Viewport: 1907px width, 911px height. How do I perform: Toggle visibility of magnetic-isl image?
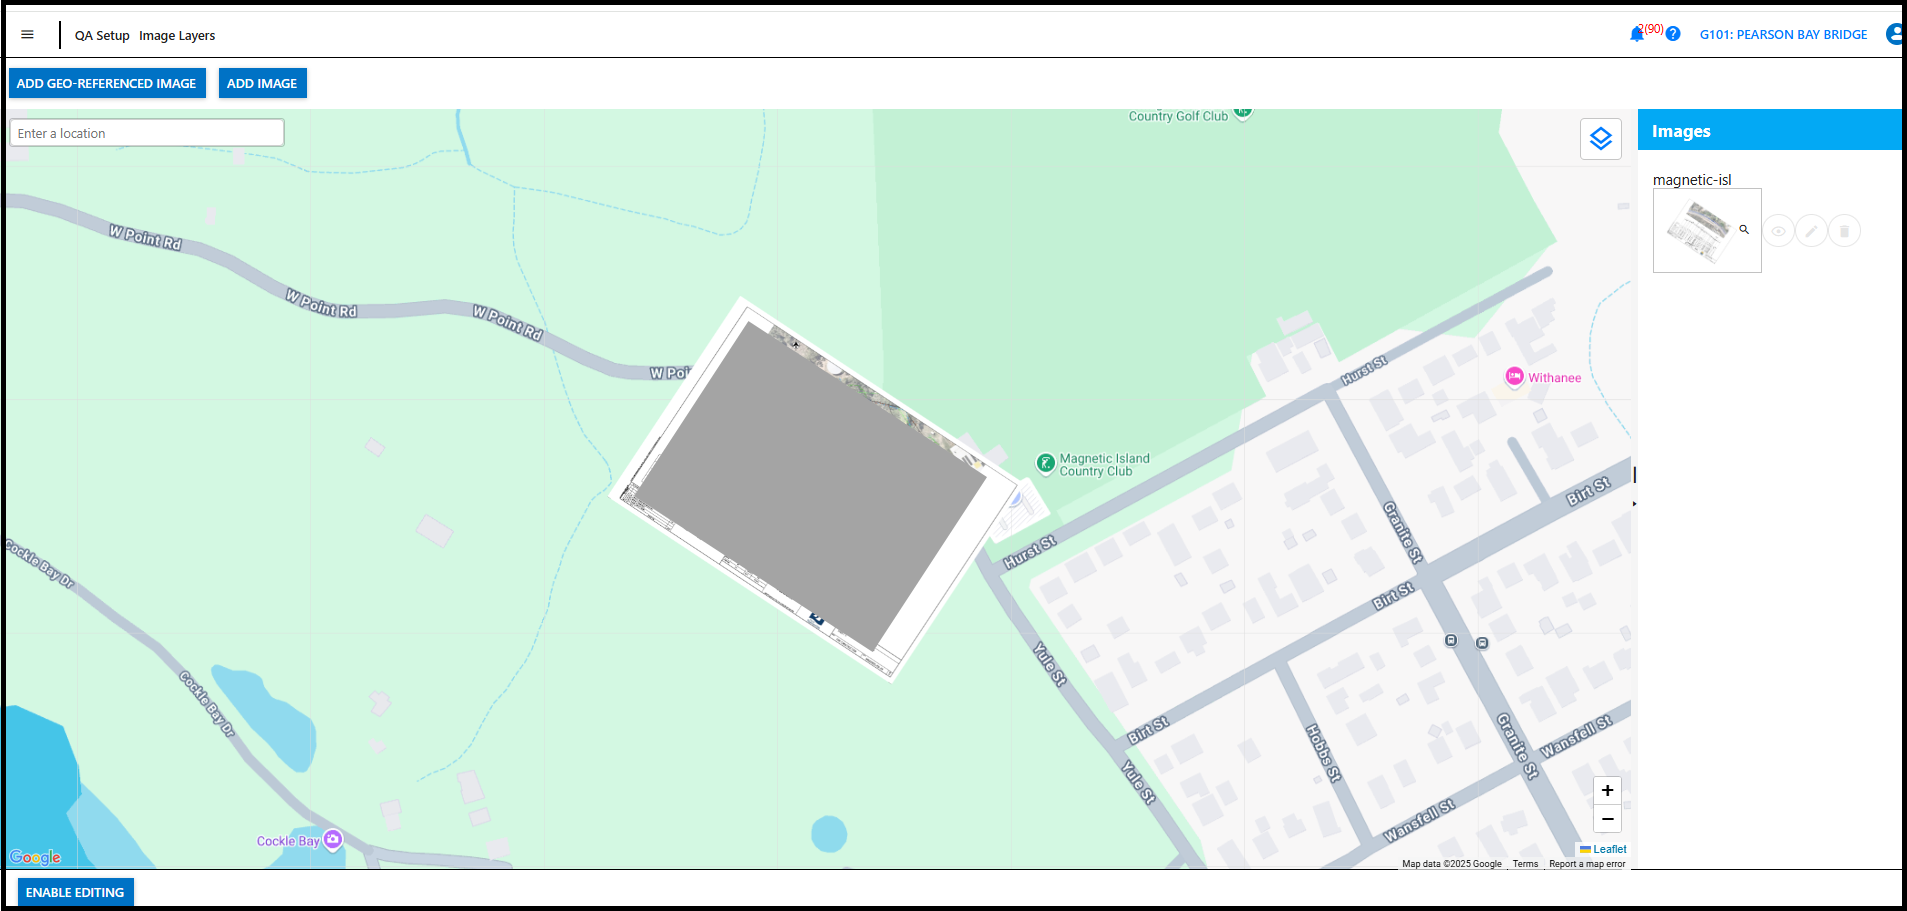pos(1778,231)
